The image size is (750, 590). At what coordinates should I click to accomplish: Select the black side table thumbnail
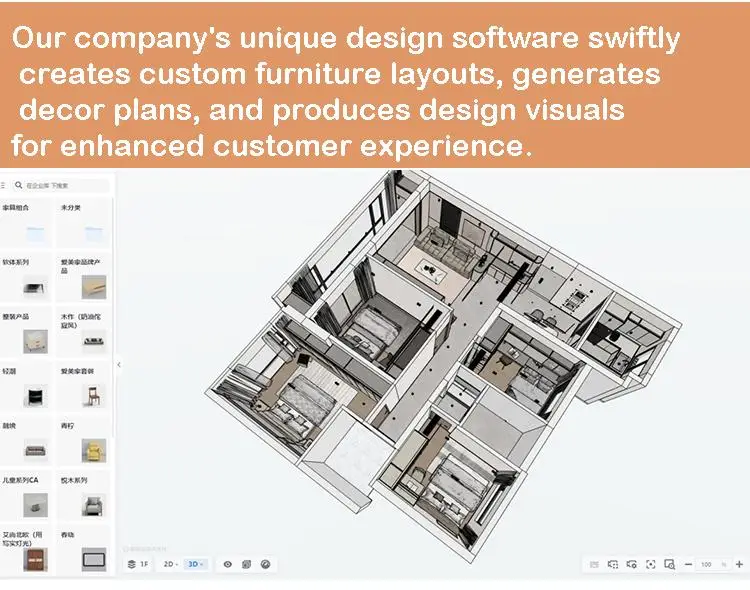(35, 396)
